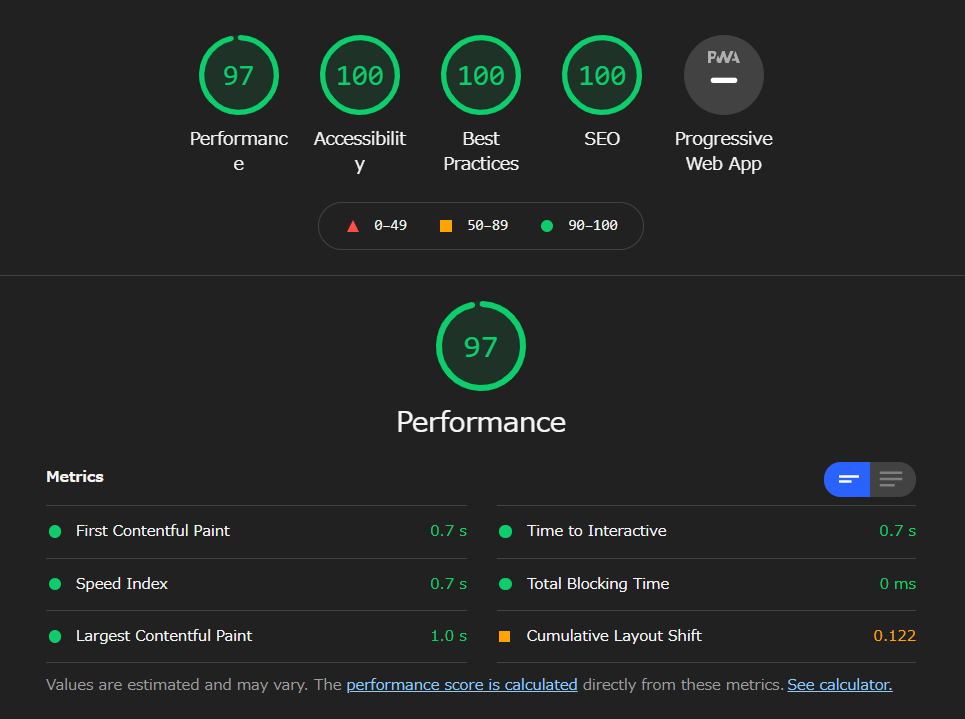965x719 pixels.
Task: Click the Accessibility score gauge
Action: 360,75
